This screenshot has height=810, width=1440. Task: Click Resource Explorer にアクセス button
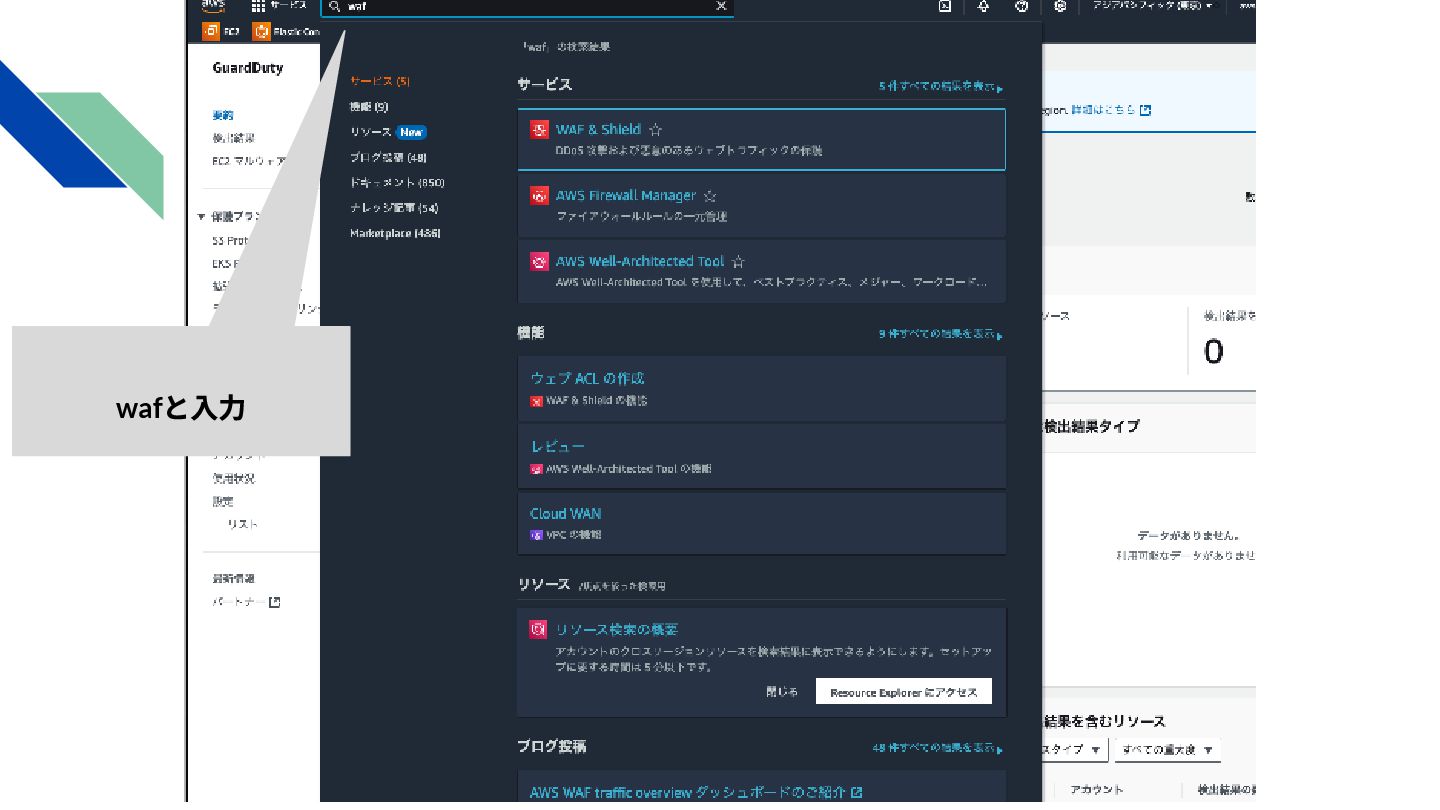click(x=904, y=692)
